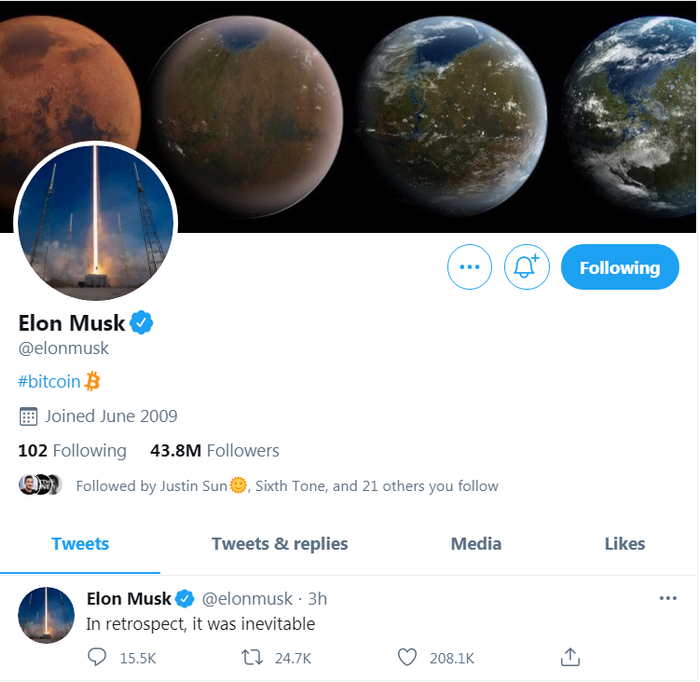Open the #bitcoin hashtag link

[50, 382]
